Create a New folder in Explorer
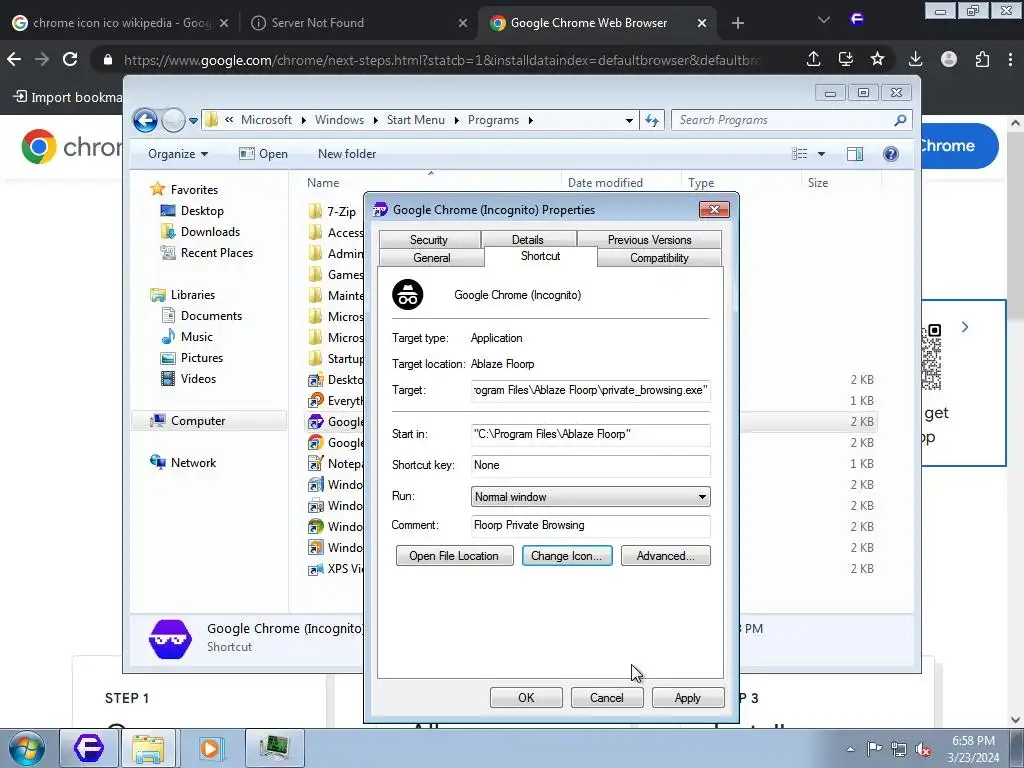 point(347,154)
